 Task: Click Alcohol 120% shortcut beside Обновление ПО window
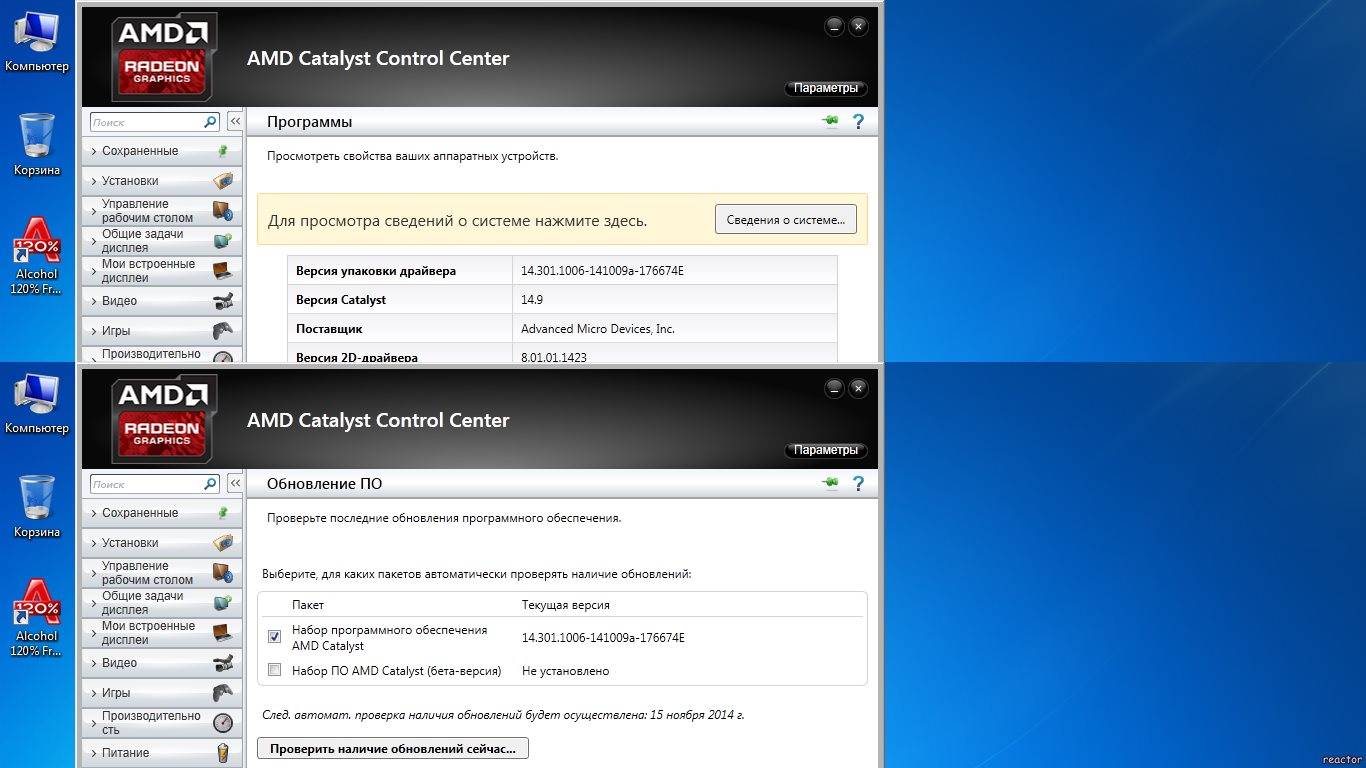tap(37, 618)
